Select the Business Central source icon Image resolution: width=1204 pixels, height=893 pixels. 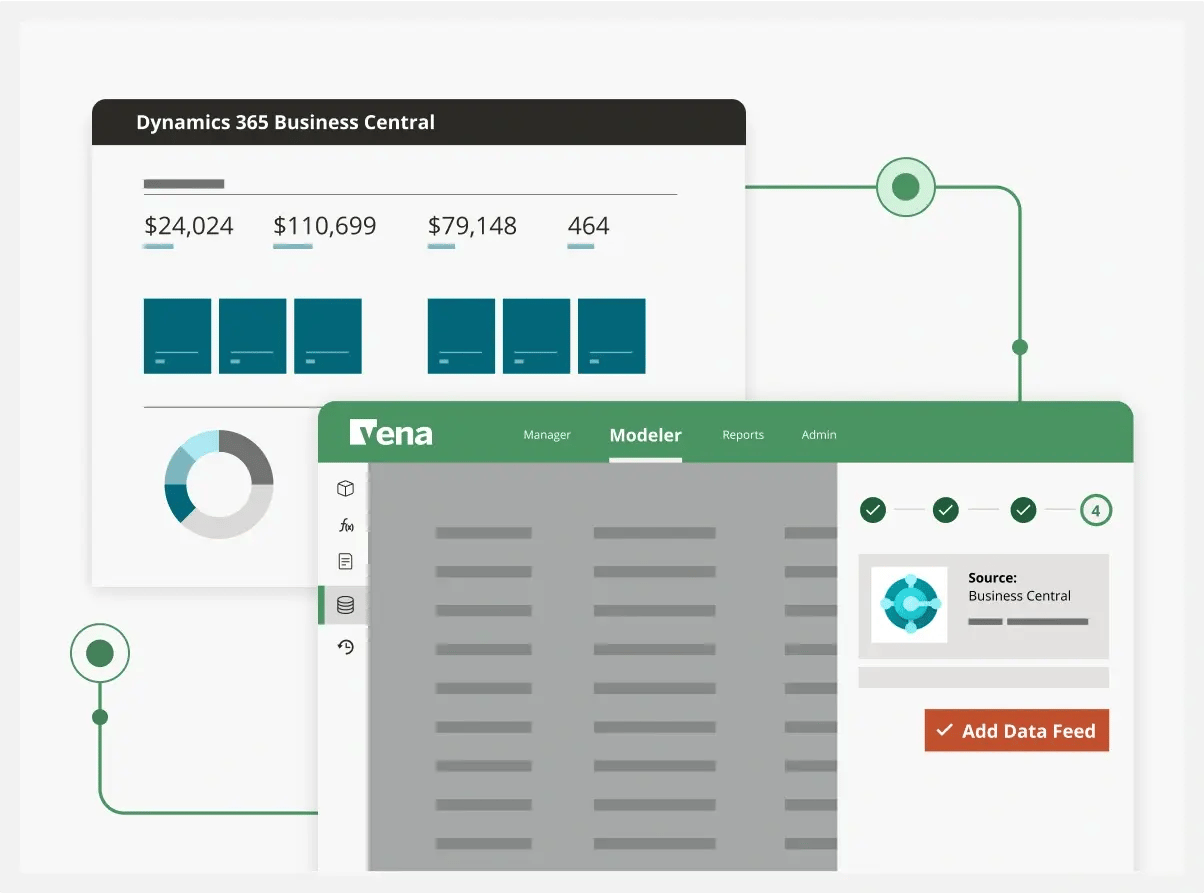(x=909, y=603)
